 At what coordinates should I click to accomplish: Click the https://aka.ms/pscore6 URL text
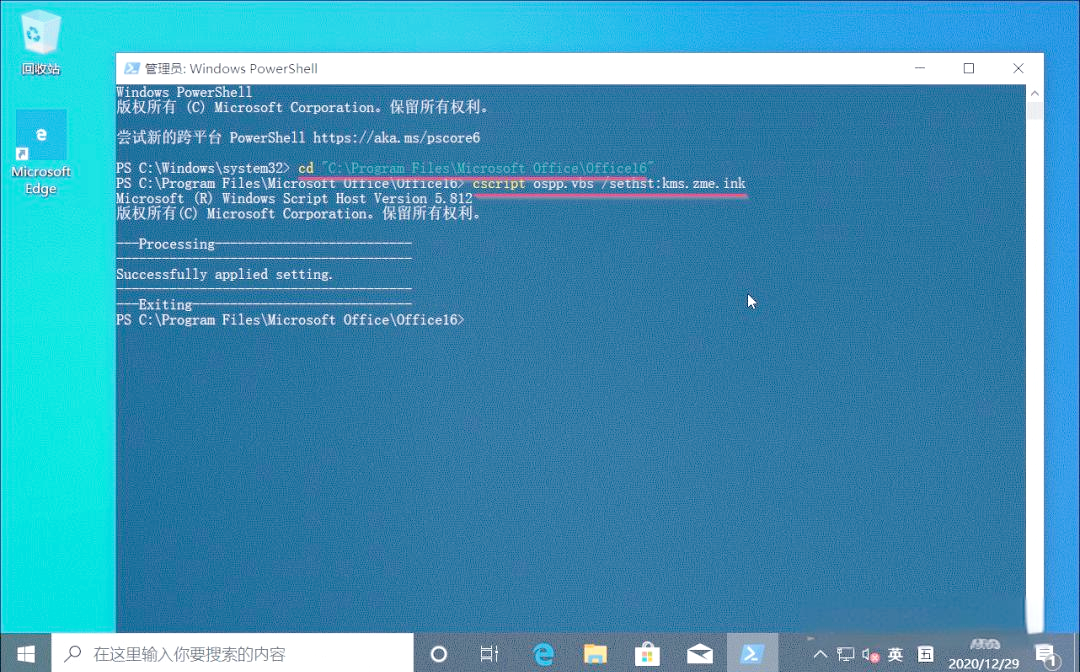coord(396,138)
